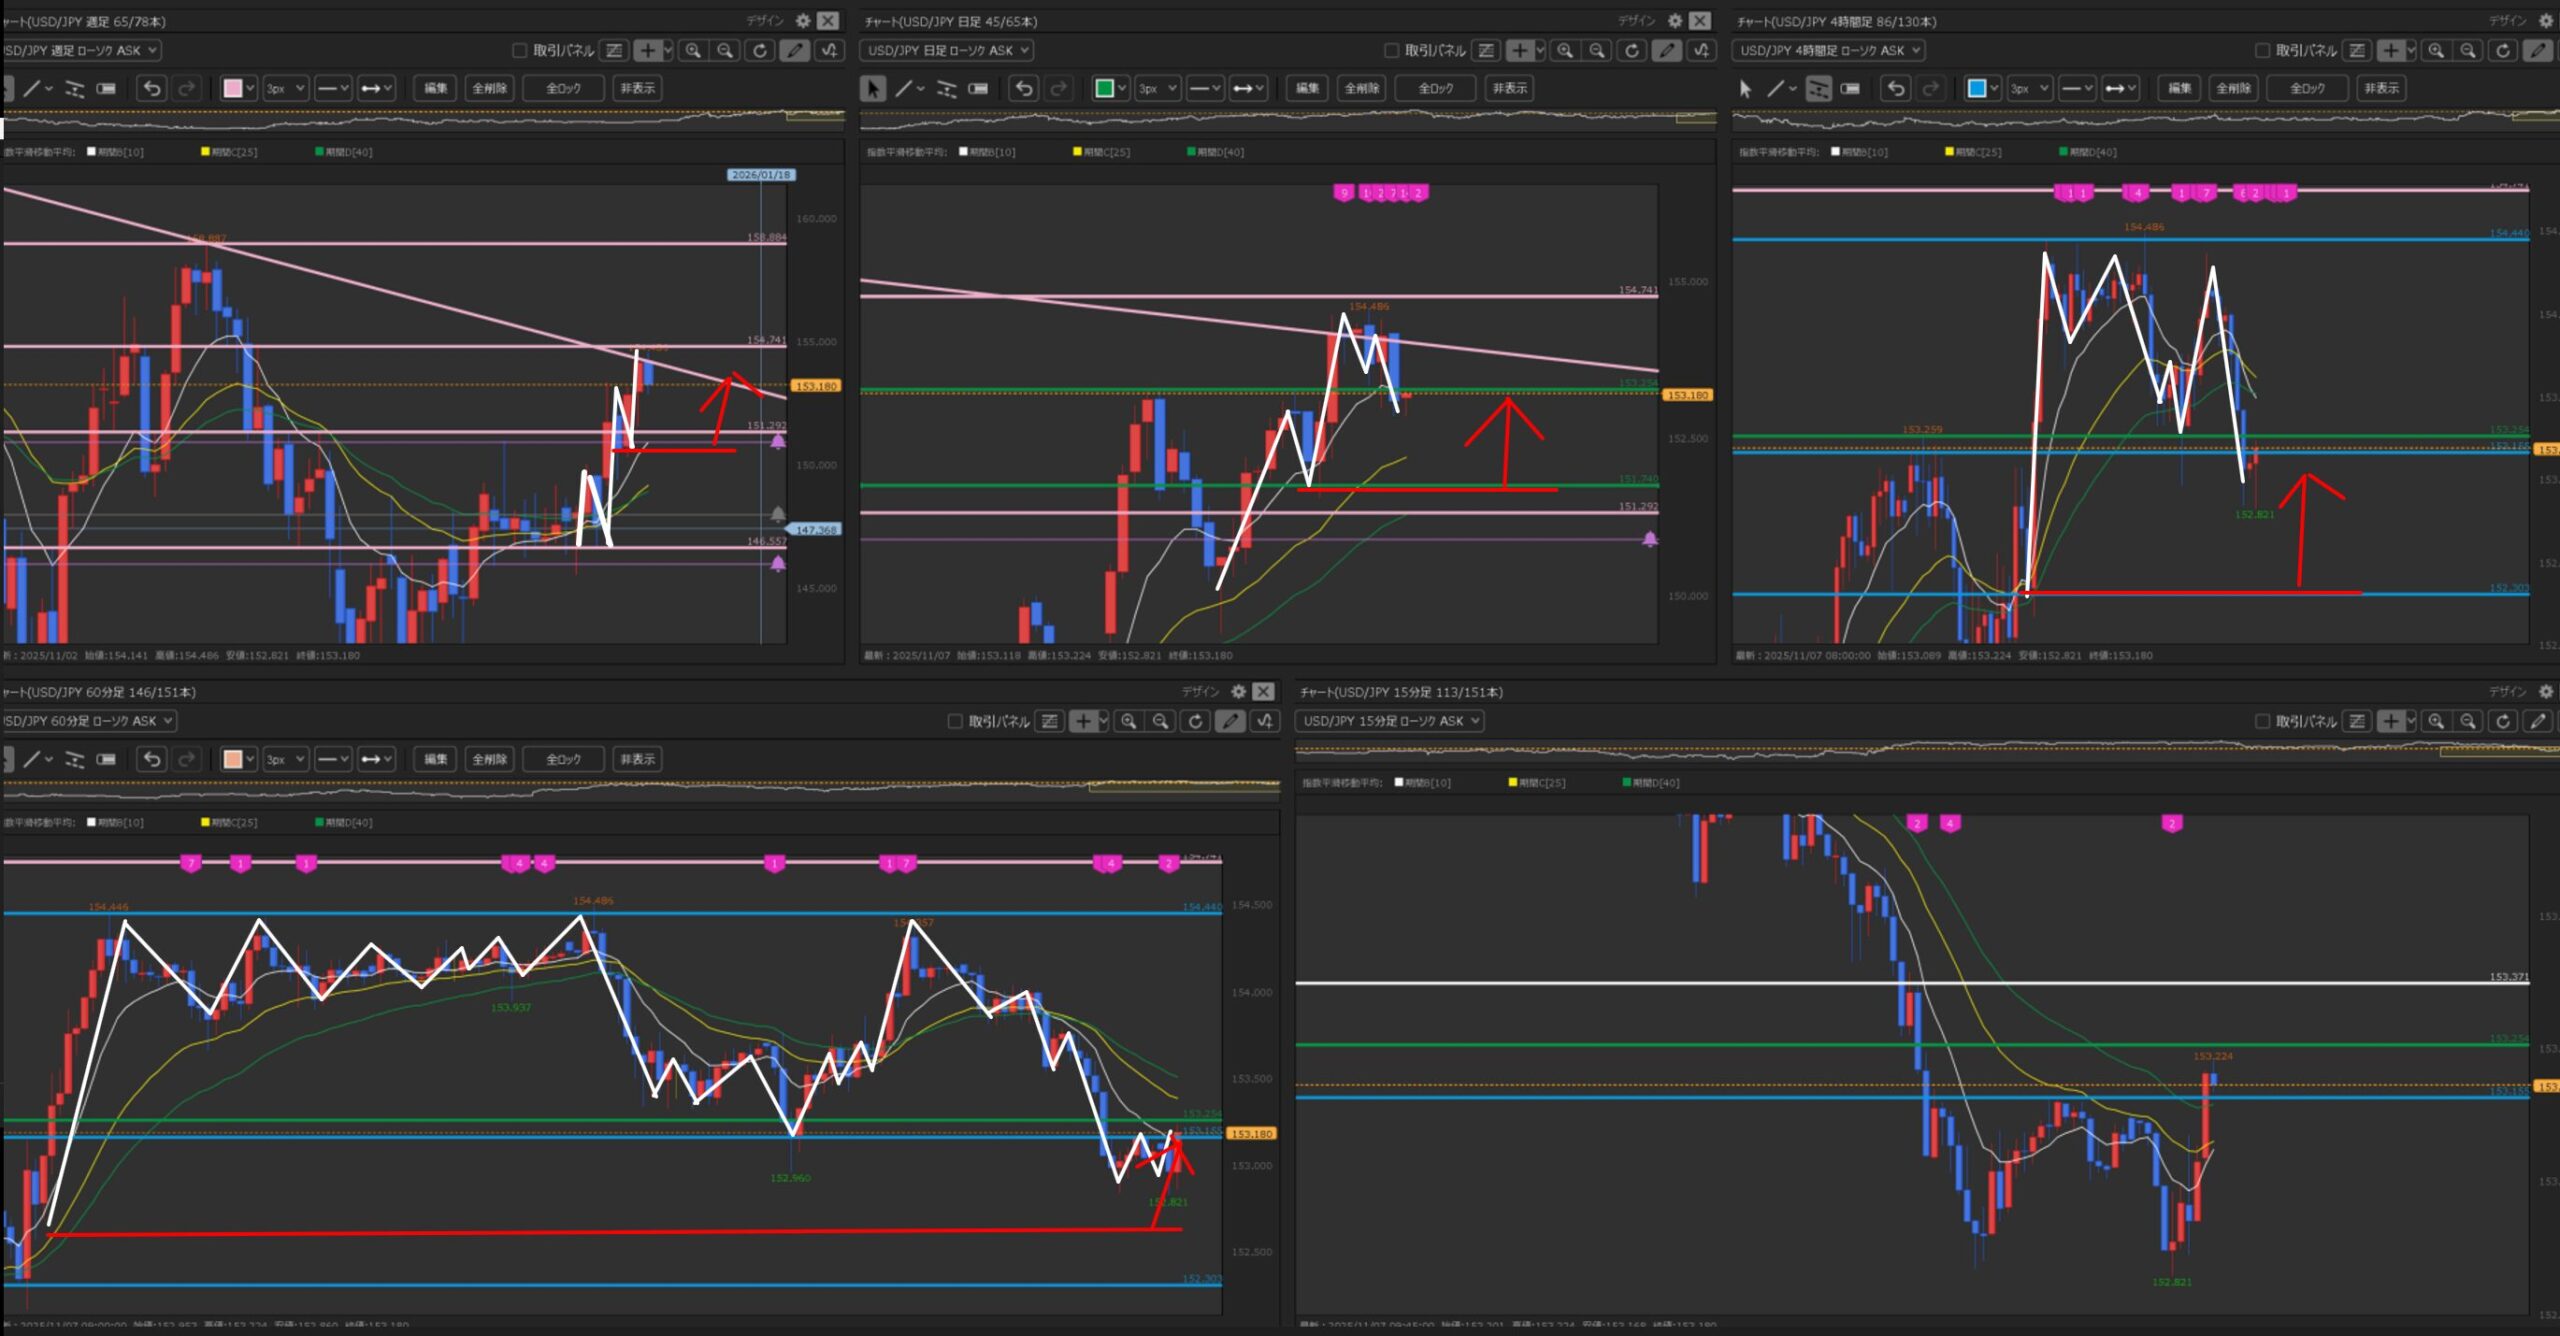This screenshot has height=1336, width=2560.
Task: Click add-indicator icon in daily chart header
Action: coord(1703,51)
